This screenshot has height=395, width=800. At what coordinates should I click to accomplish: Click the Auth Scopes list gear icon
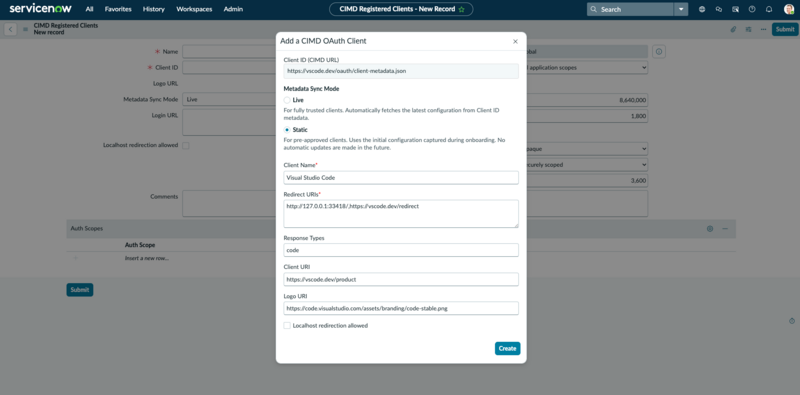pyautogui.click(x=710, y=229)
